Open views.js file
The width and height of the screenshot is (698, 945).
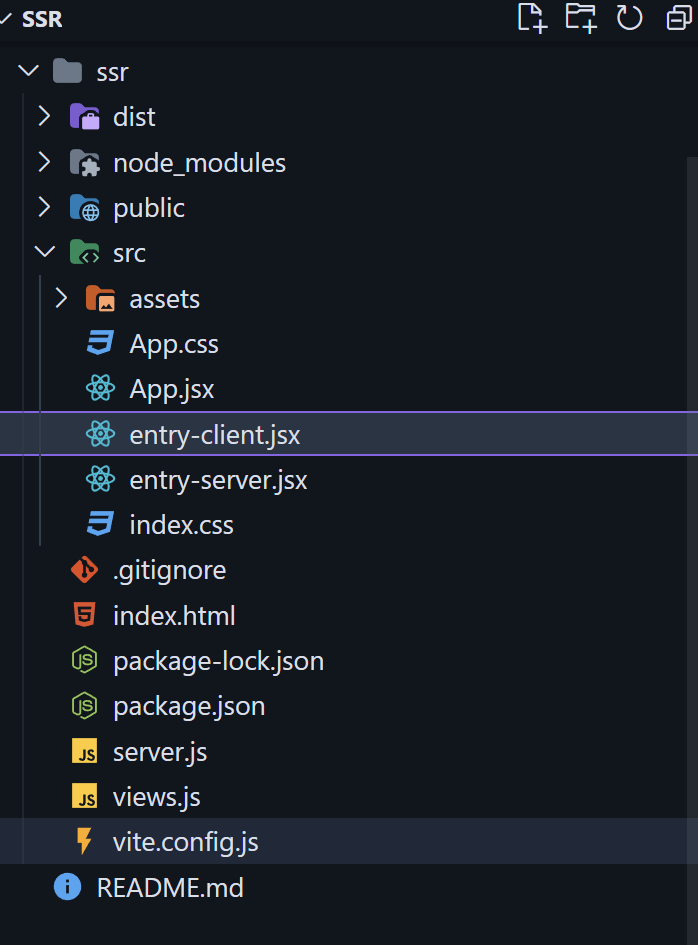[156, 797]
